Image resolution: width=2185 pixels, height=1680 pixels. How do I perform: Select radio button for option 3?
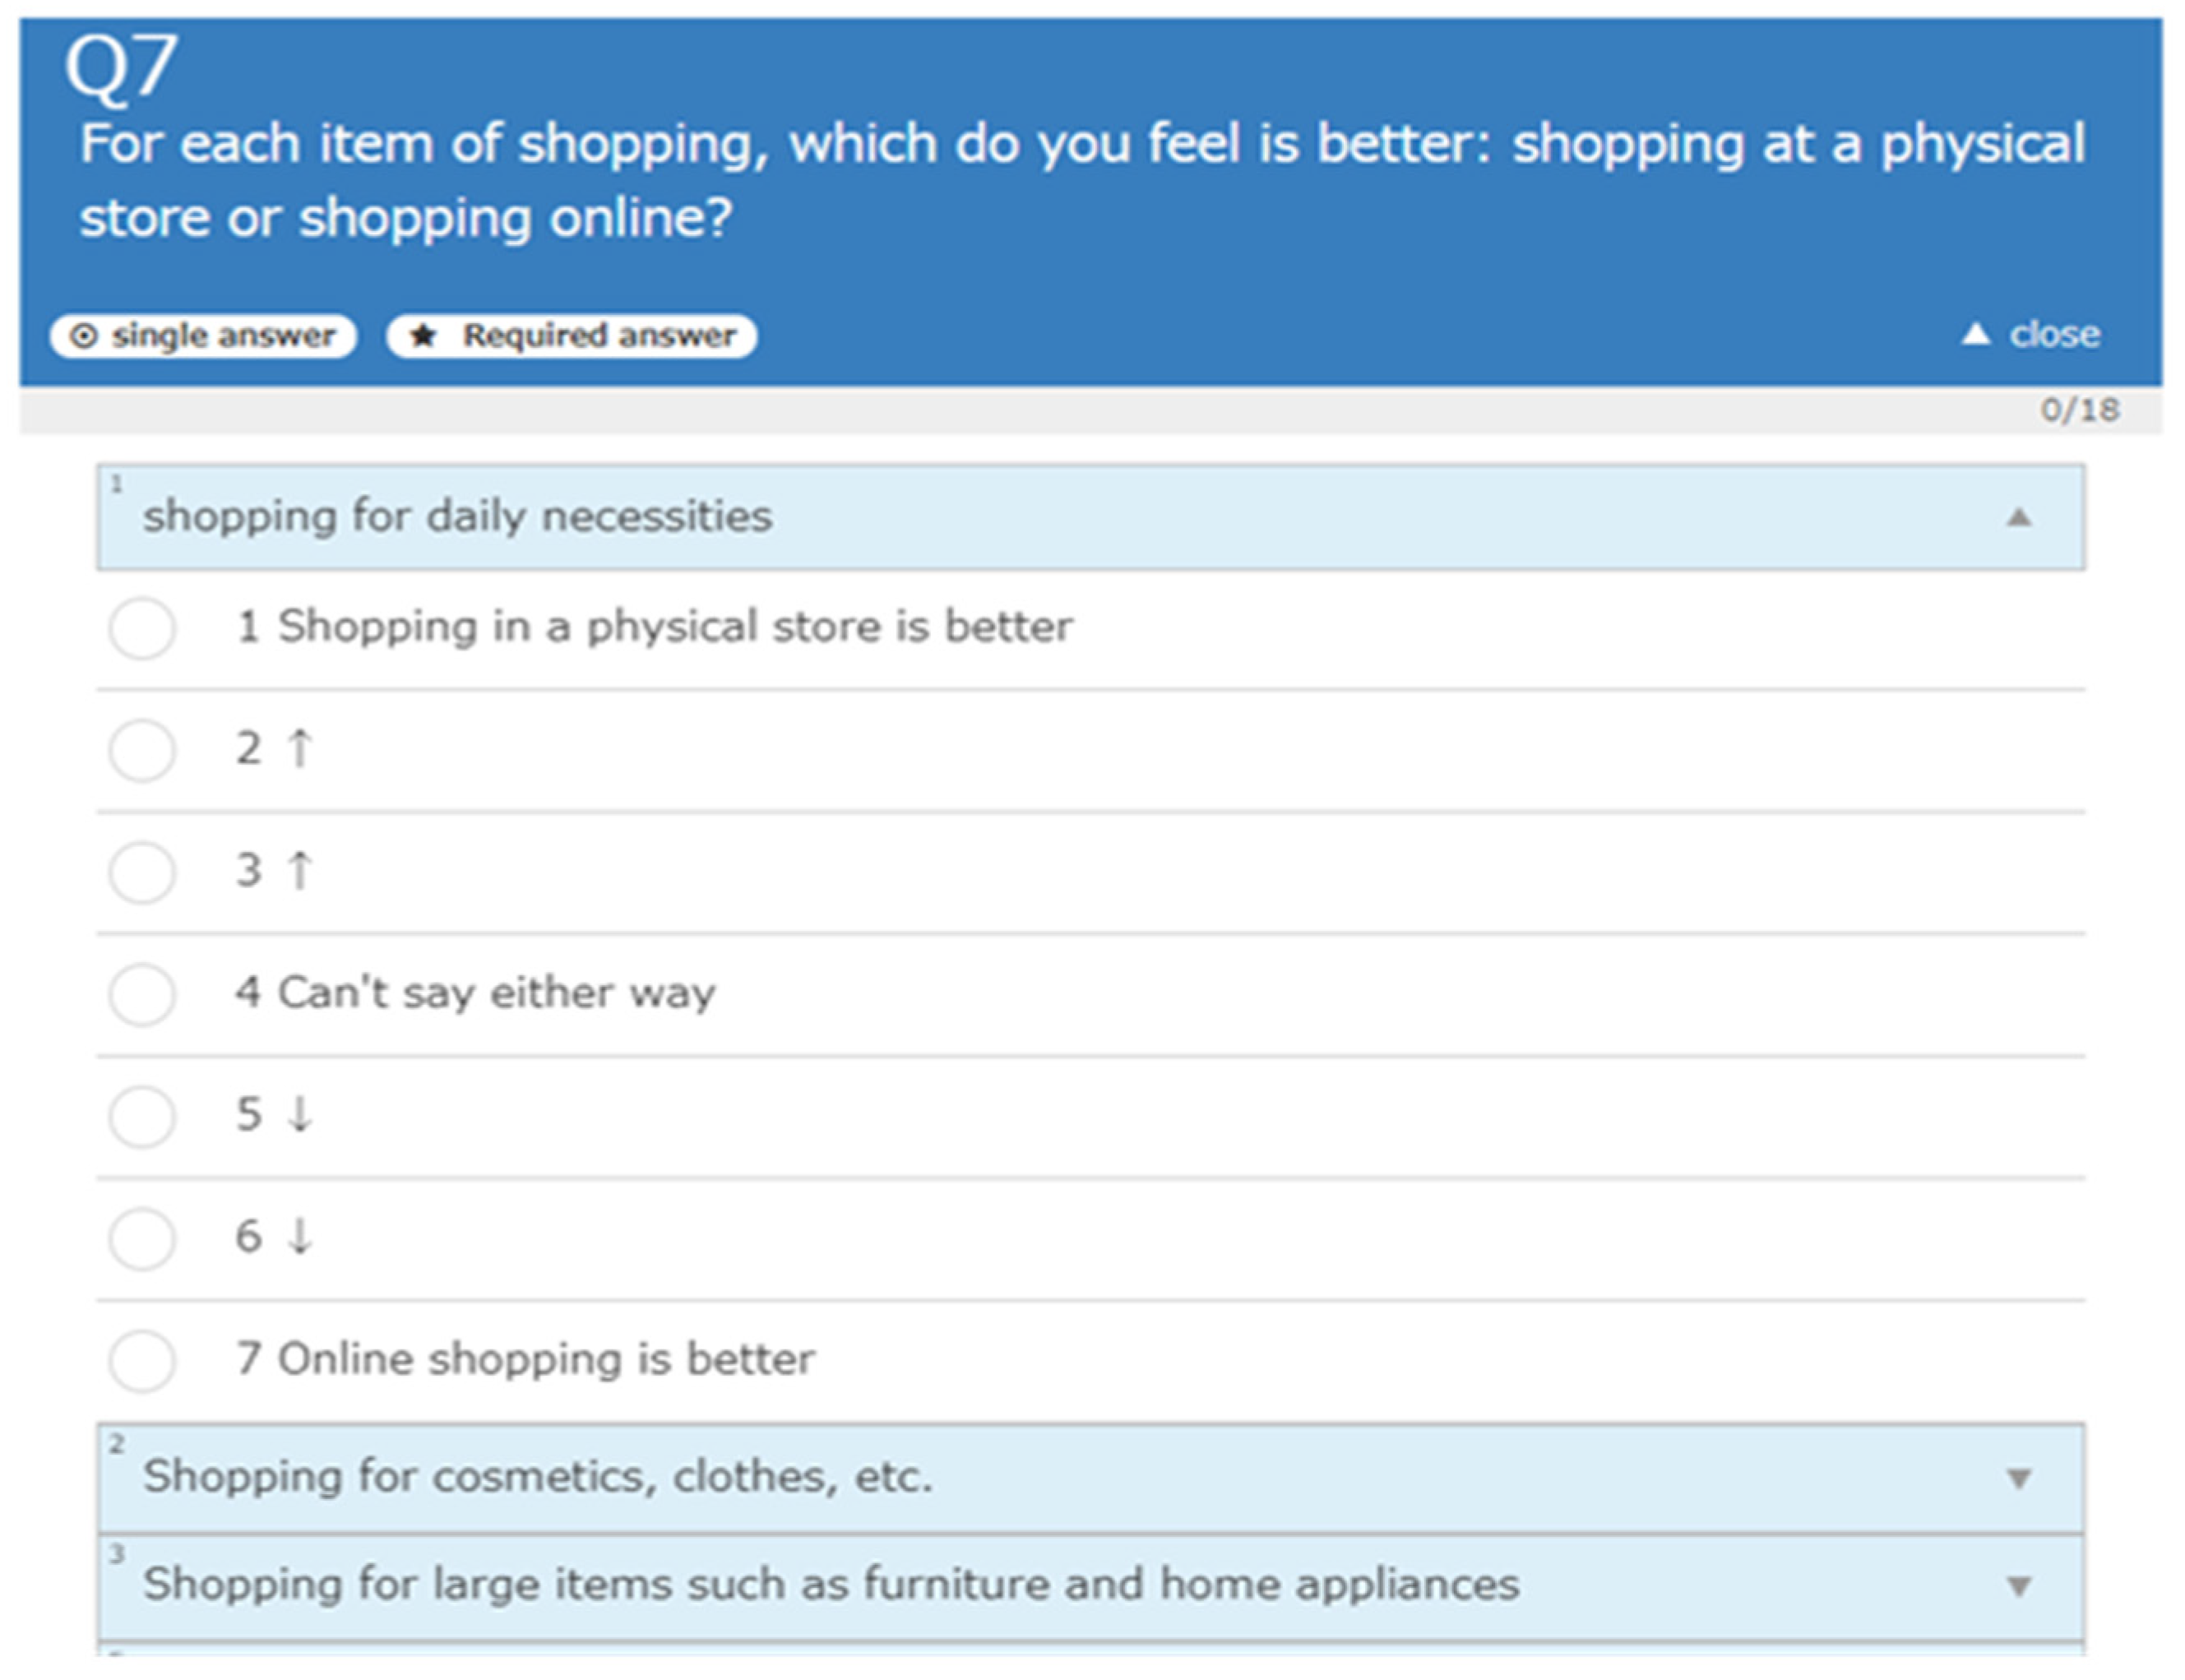pos(142,872)
